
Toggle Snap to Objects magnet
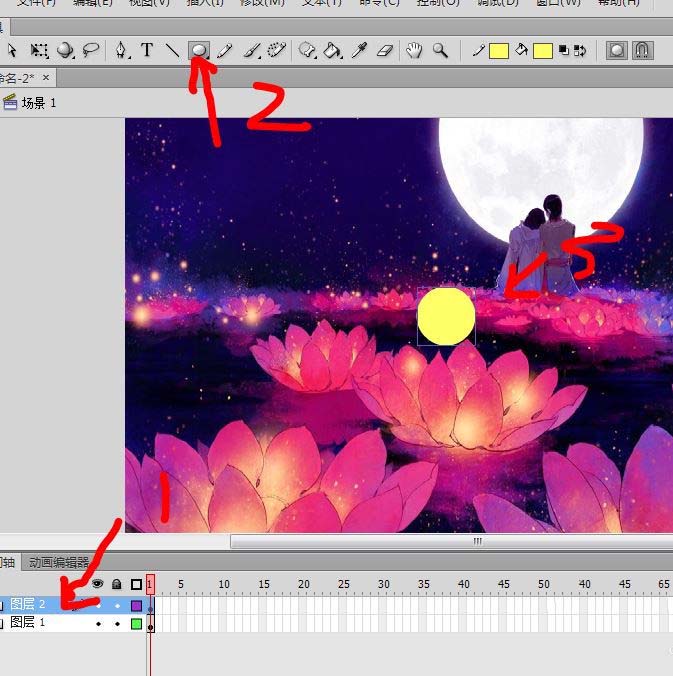(642, 50)
